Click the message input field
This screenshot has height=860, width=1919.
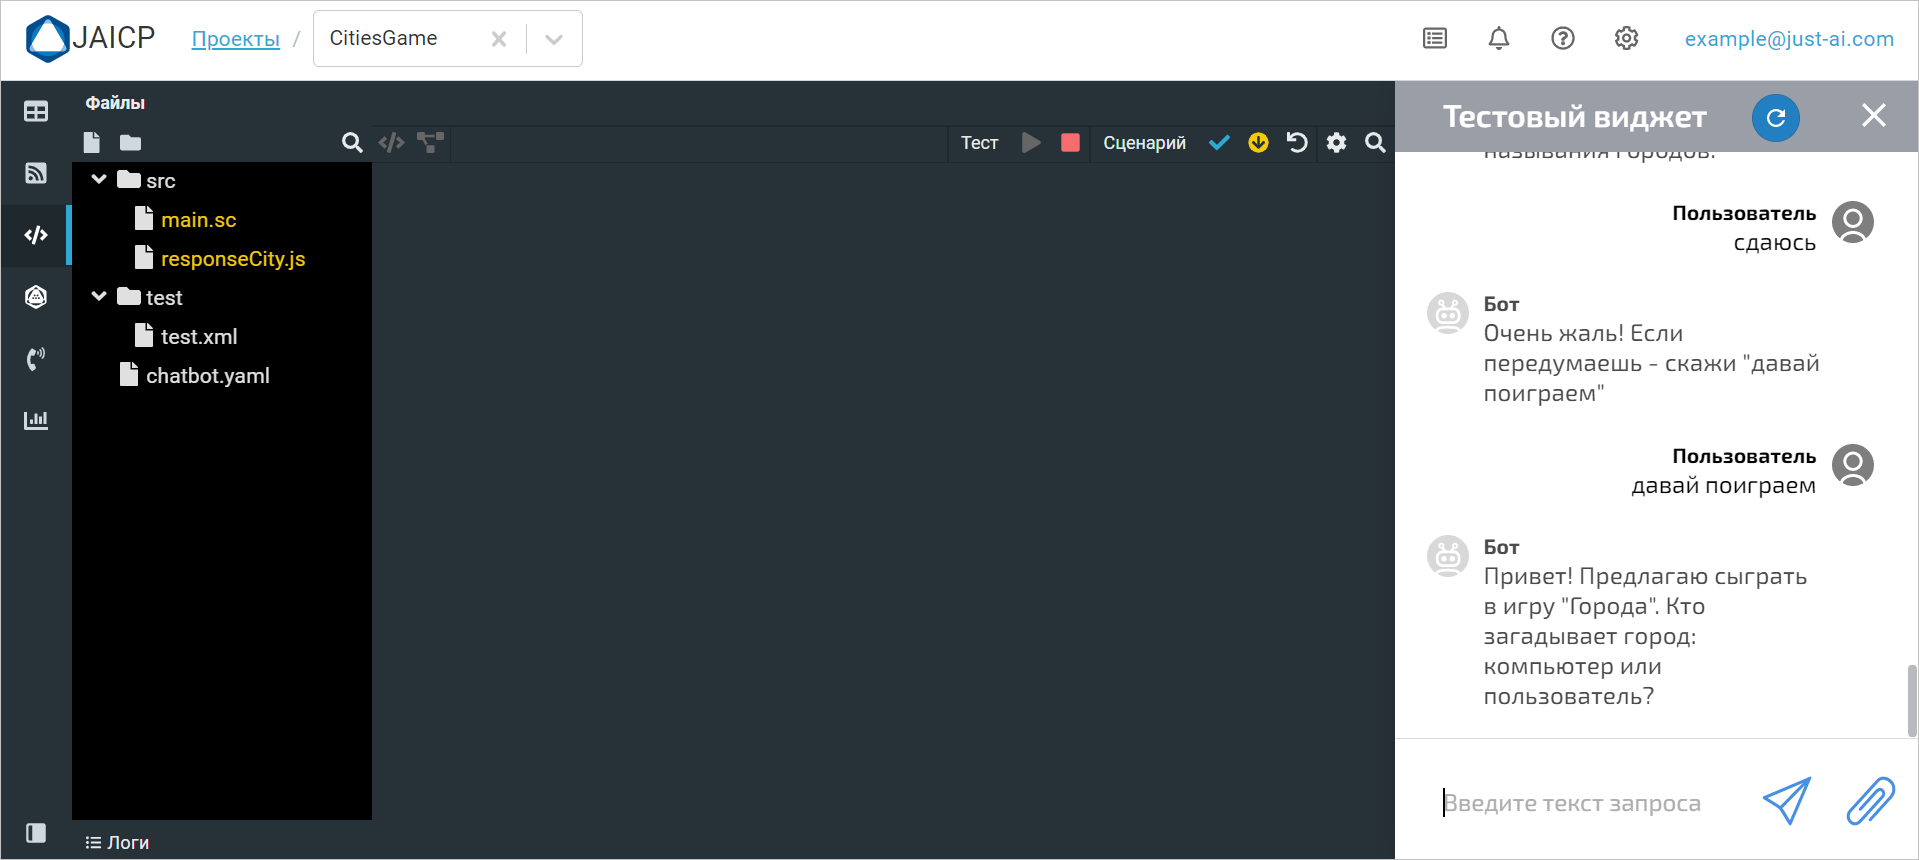[1590, 803]
